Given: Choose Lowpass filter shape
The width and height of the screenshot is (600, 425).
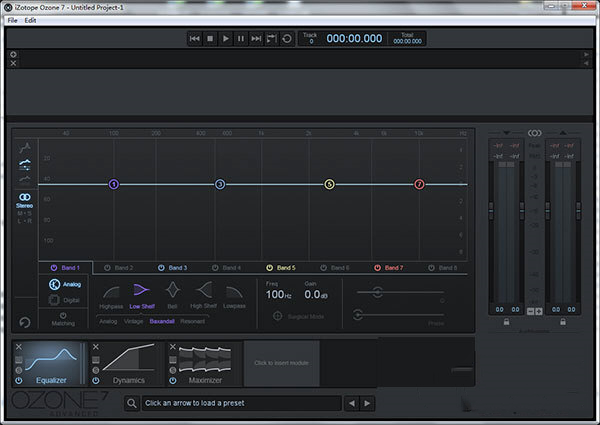Looking at the screenshot, I should point(234,297).
